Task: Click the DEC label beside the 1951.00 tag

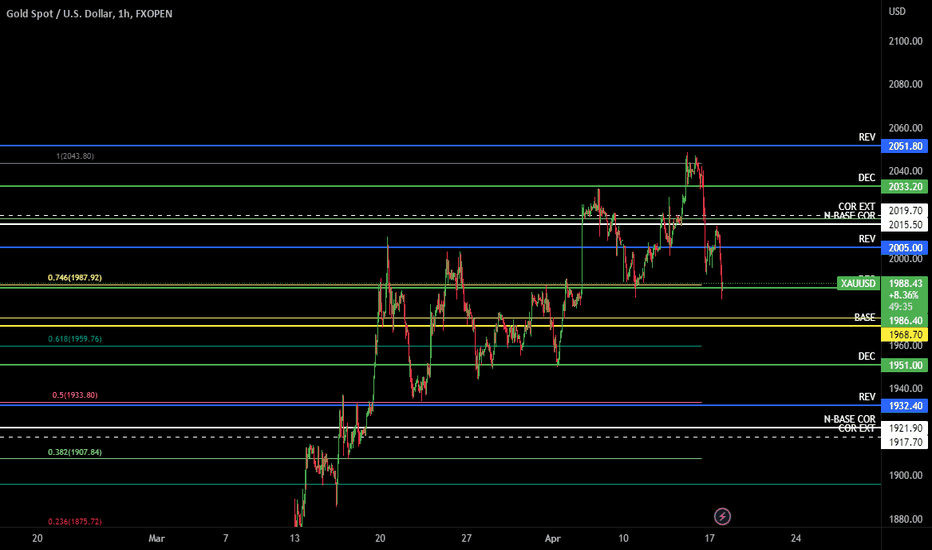Action: tap(867, 357)
